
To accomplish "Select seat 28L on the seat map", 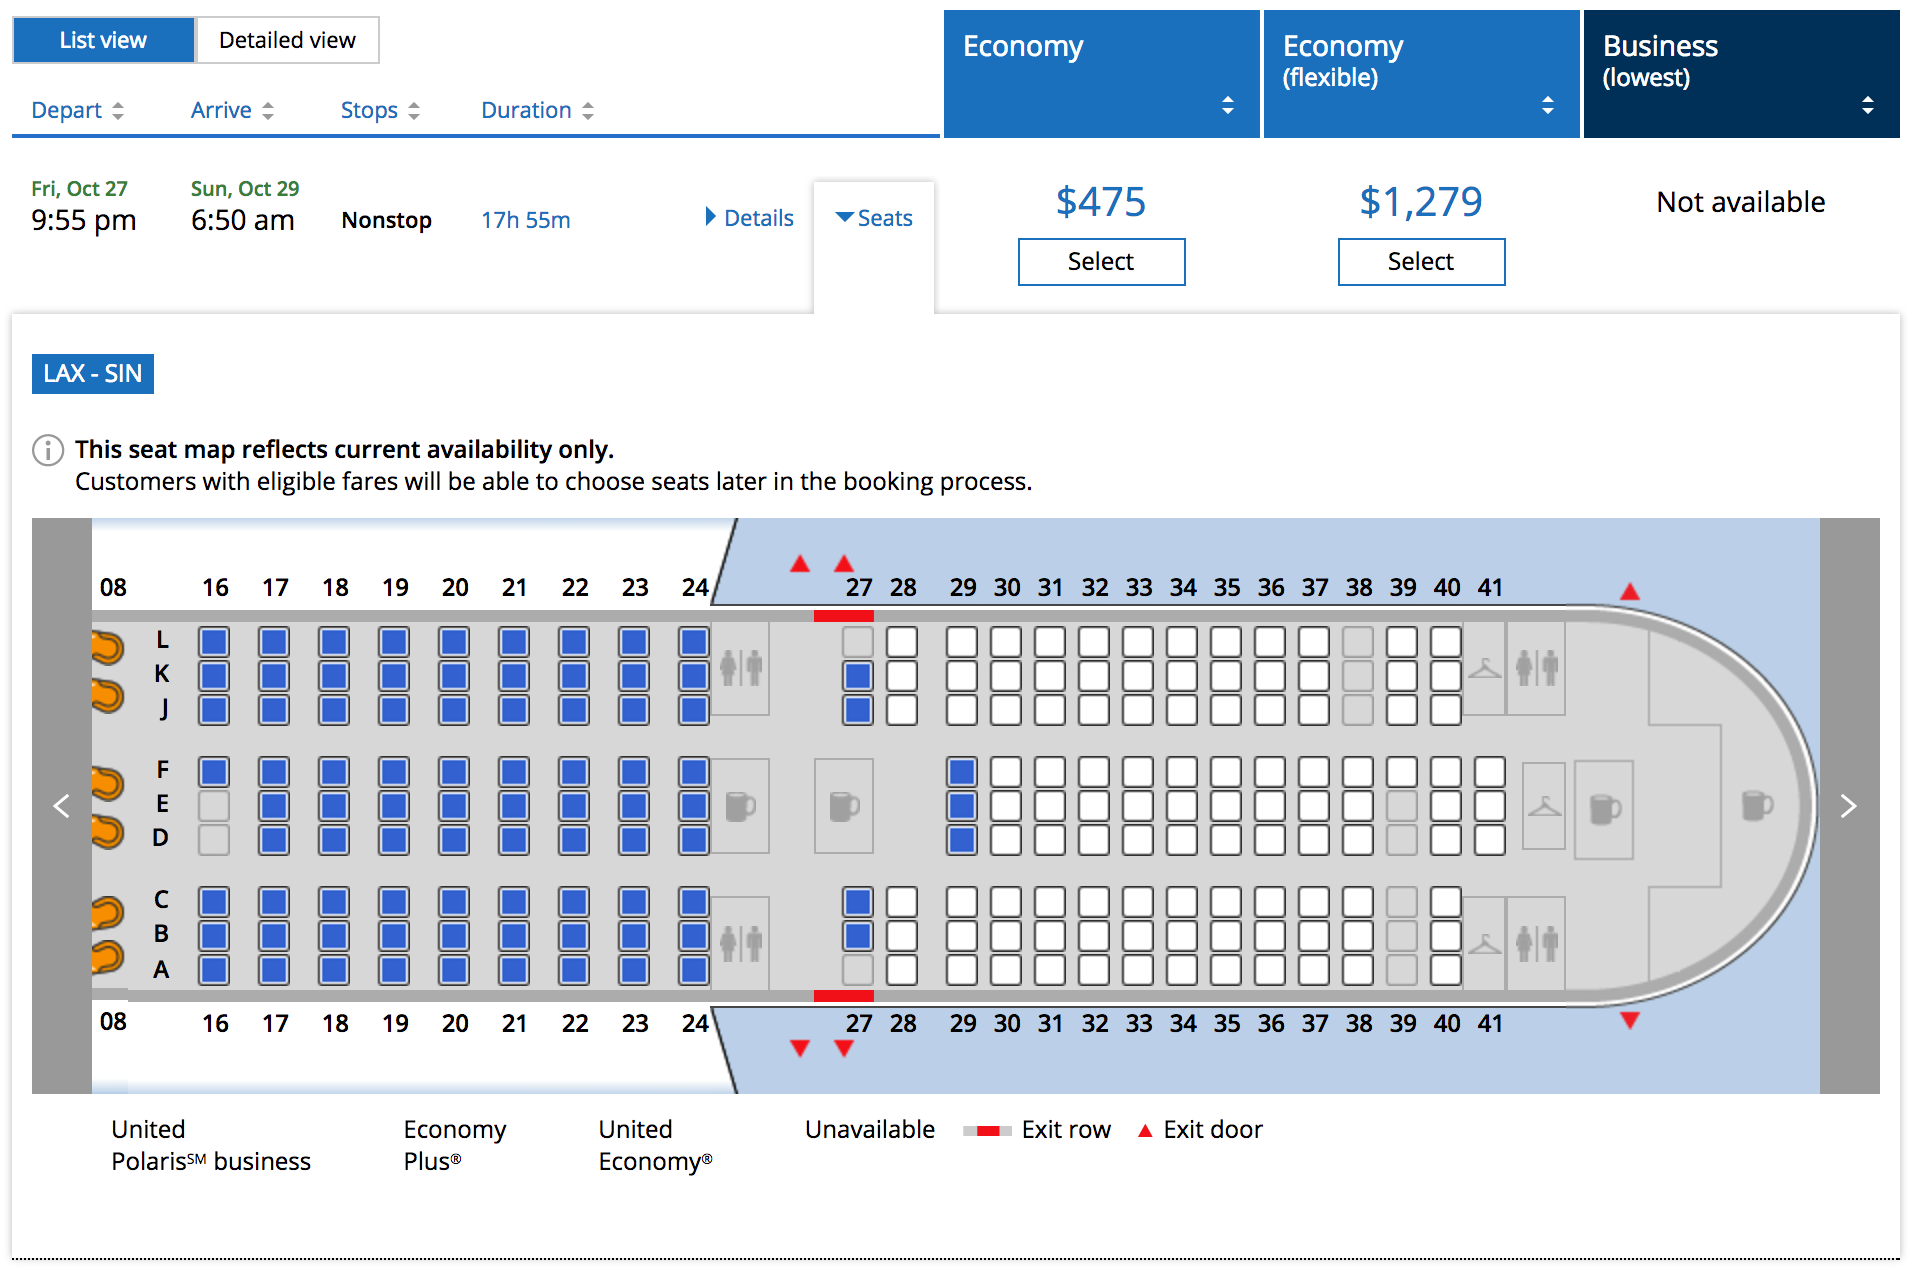I will [902, 642].
